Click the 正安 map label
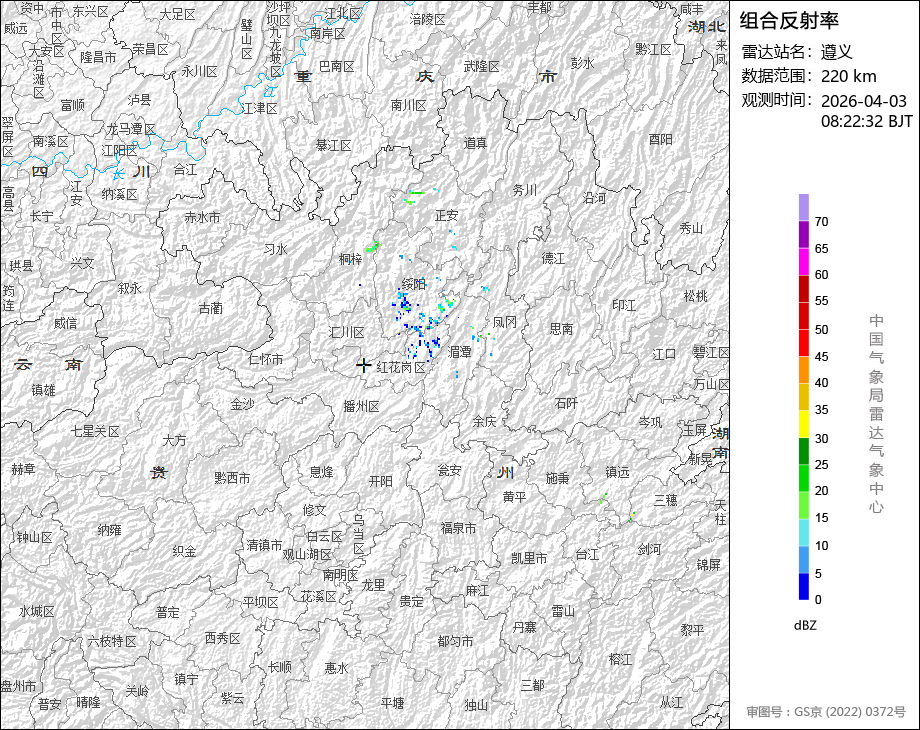Screen dimensions: 920x730 447,215
